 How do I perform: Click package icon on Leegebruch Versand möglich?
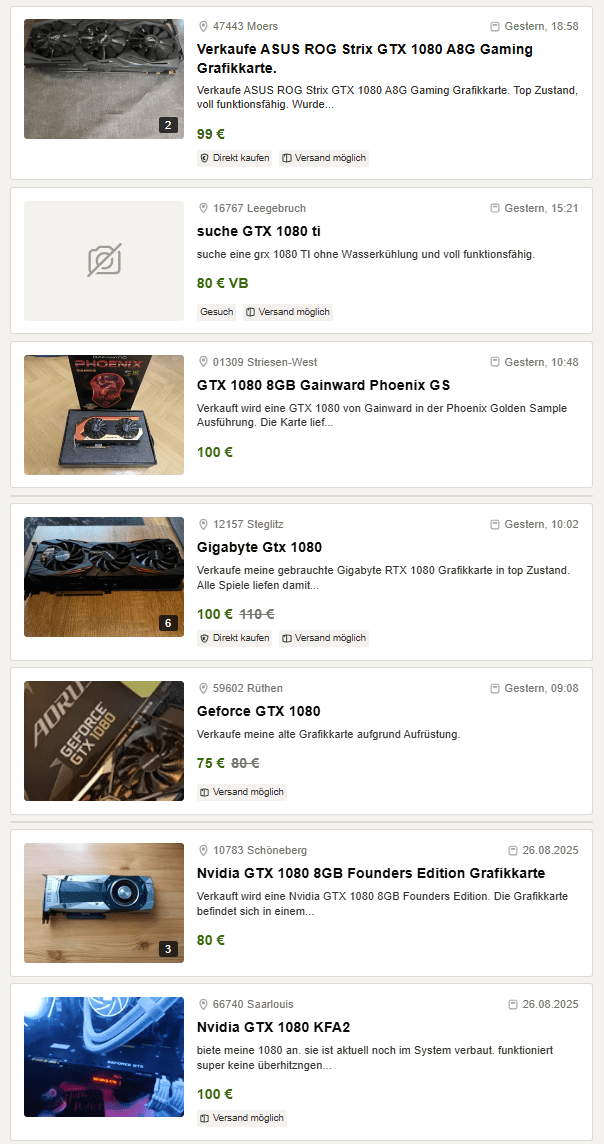point(250,312)
